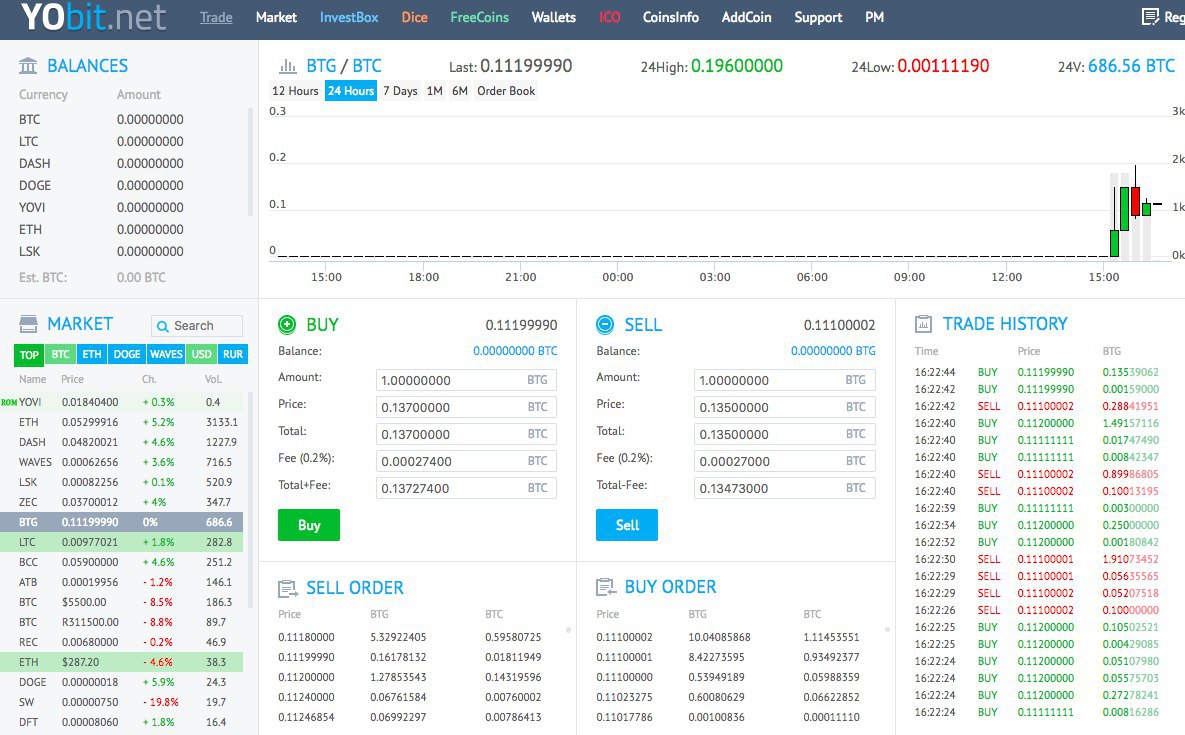Click the Sell balance 0.00000000 BTG link
This screenshot has height=735, width=1185.
pos(833,351)
